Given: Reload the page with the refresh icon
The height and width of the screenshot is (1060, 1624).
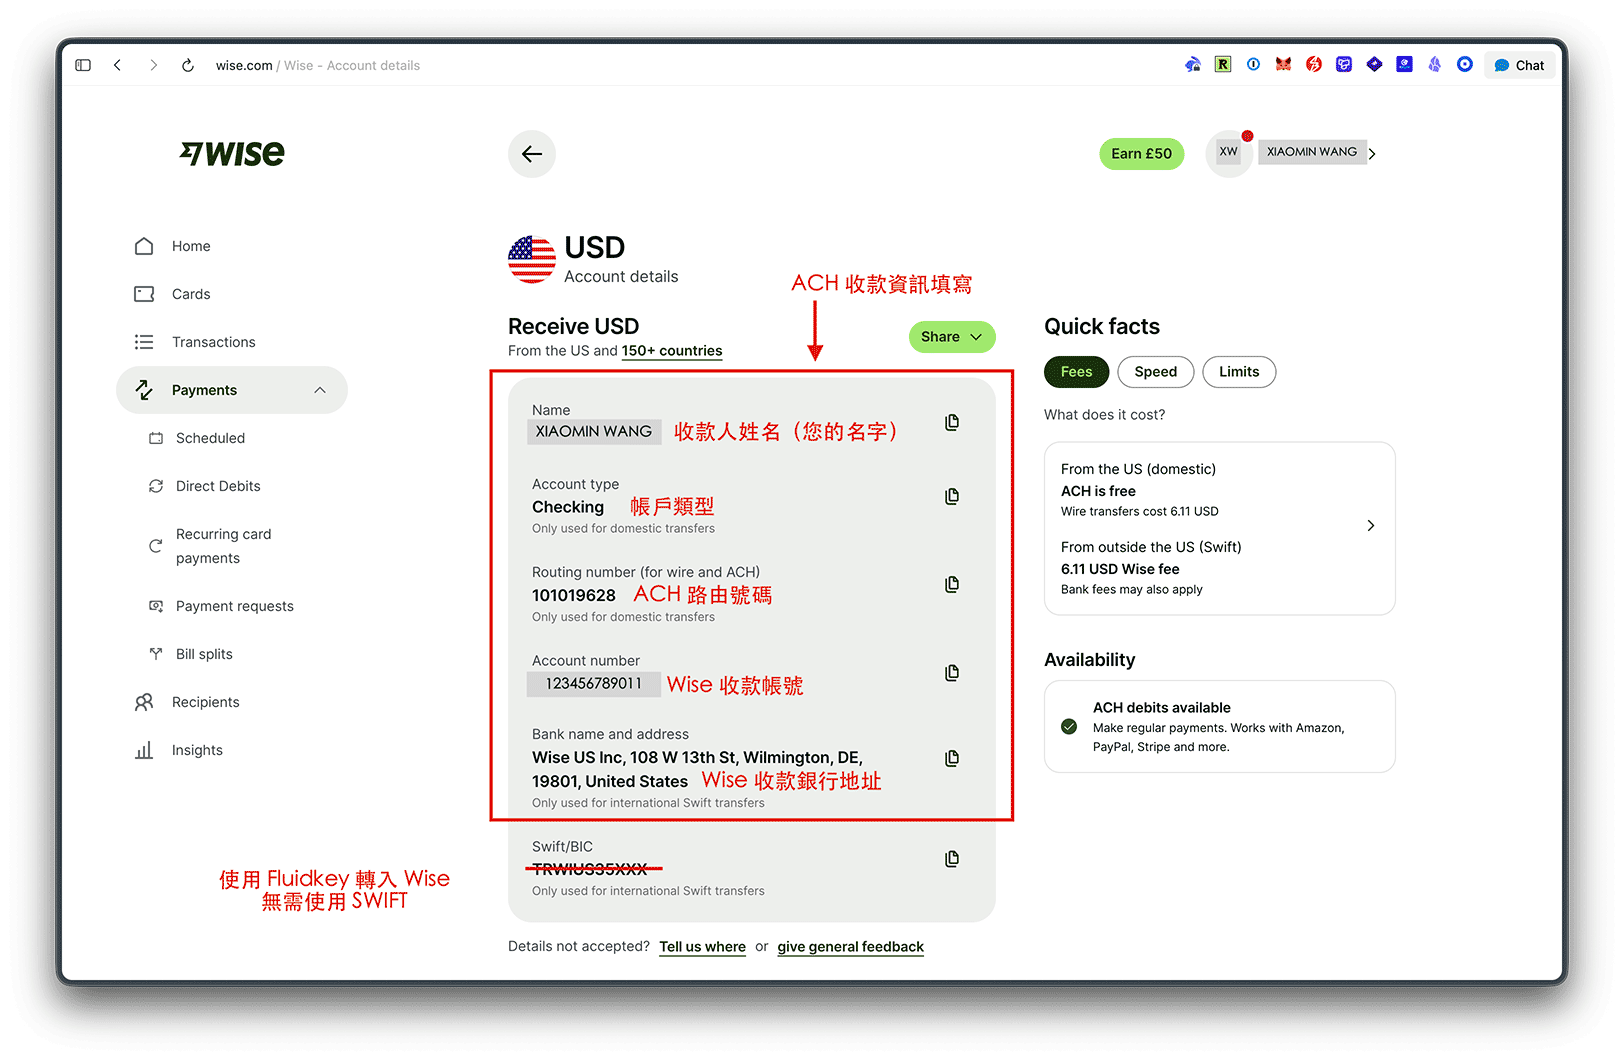Looking at the screenshot, I should click(187, 65).
